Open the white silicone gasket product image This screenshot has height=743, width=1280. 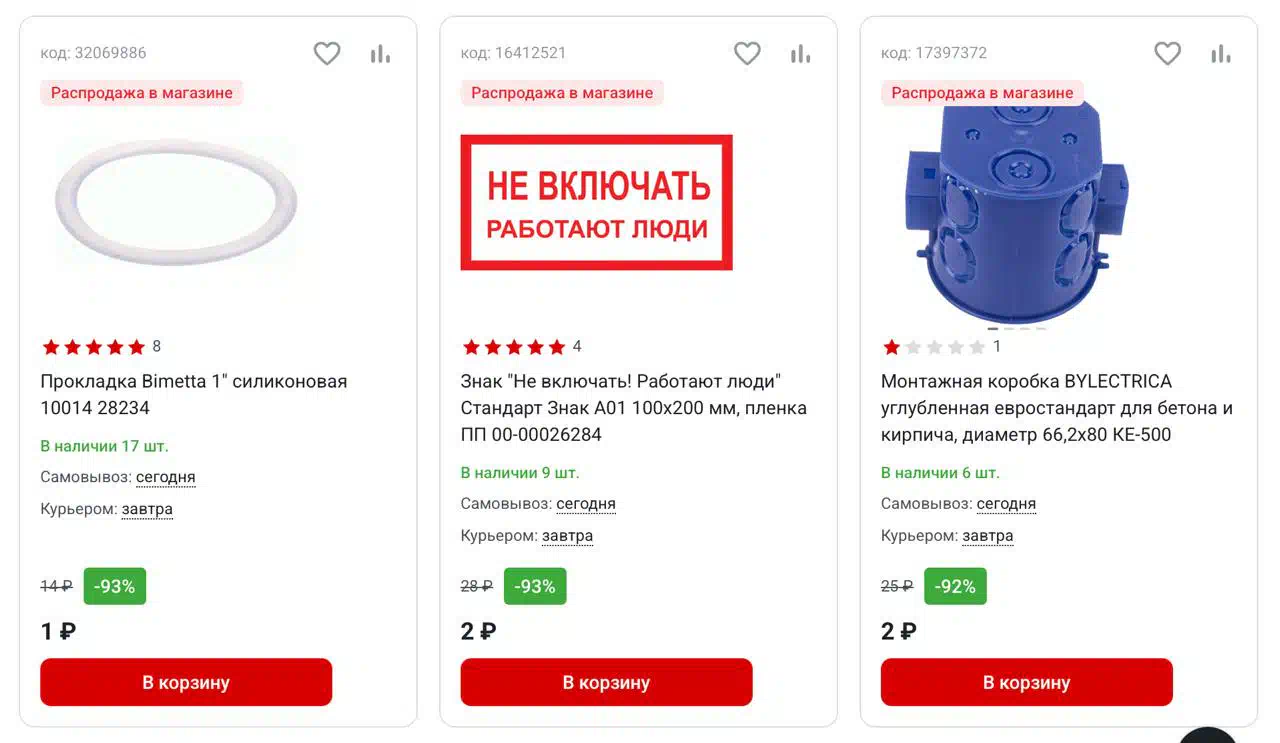coord(176,203)
